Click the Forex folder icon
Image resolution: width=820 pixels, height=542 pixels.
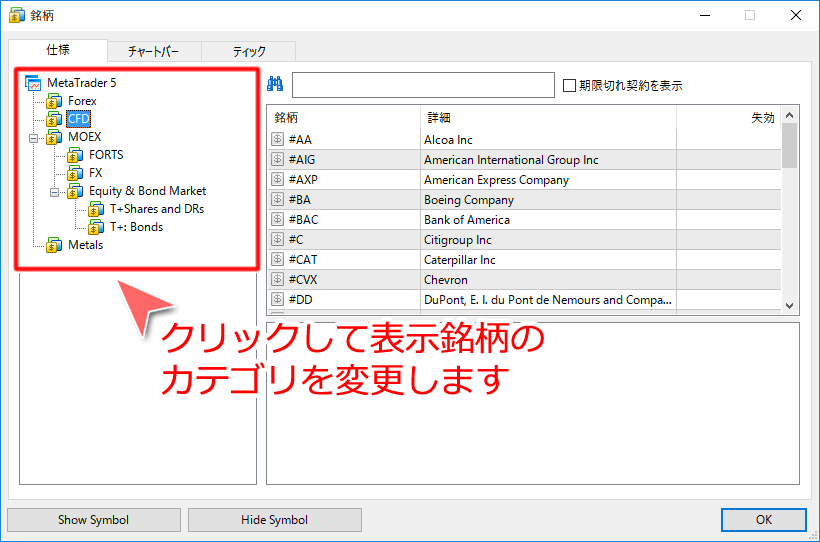click(x=54, y=100)
